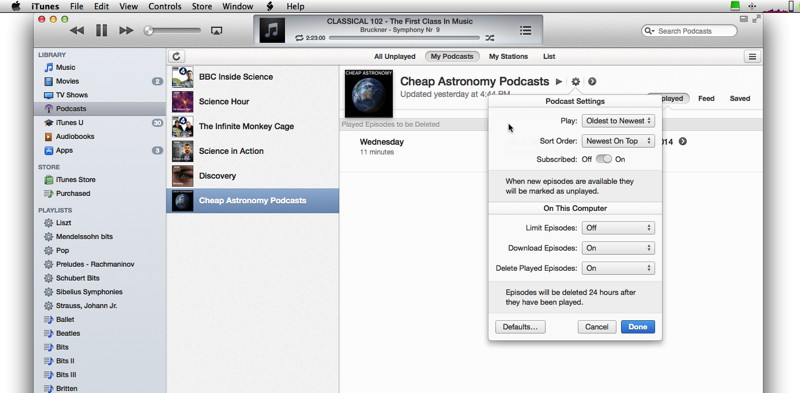
Task: Select the Science Hour podcast
Action: (x=253, y=102)
